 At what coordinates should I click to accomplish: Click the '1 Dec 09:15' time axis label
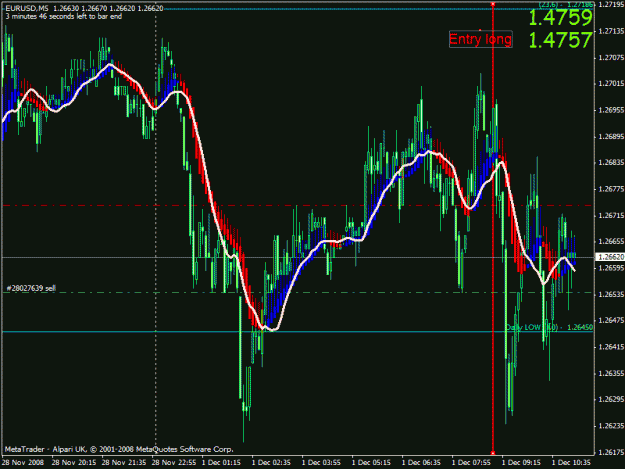pyautogui.click(x=521, y=463)
